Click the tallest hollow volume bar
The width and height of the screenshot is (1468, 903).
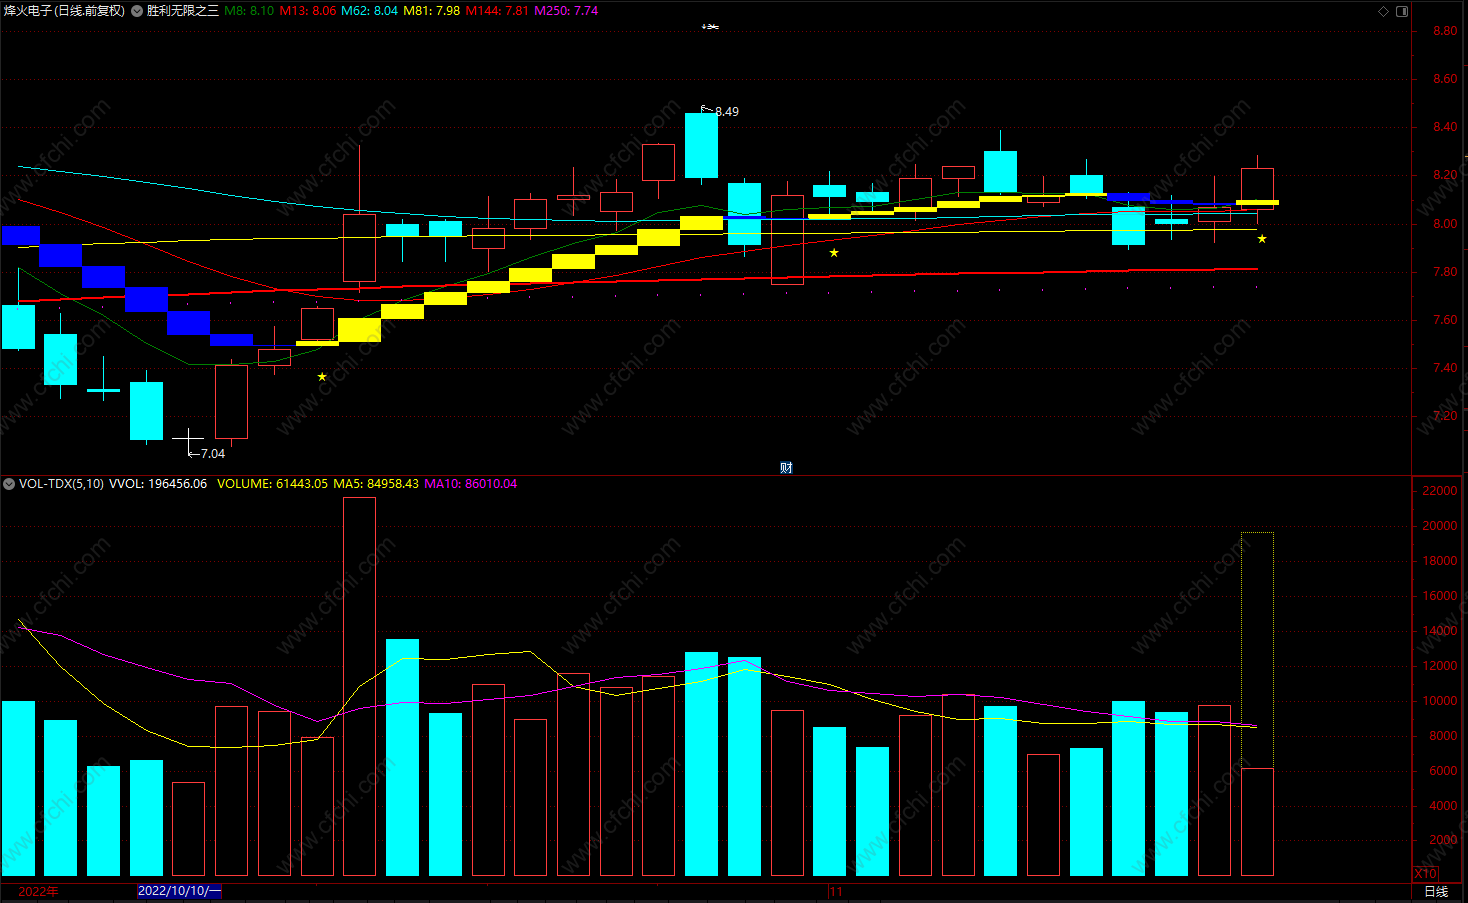pyautogui.click(x=359, y=687)
